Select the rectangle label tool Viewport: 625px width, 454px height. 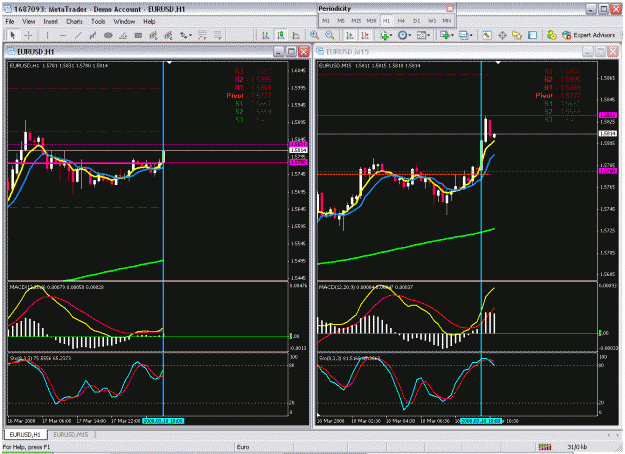coord(138,35)
